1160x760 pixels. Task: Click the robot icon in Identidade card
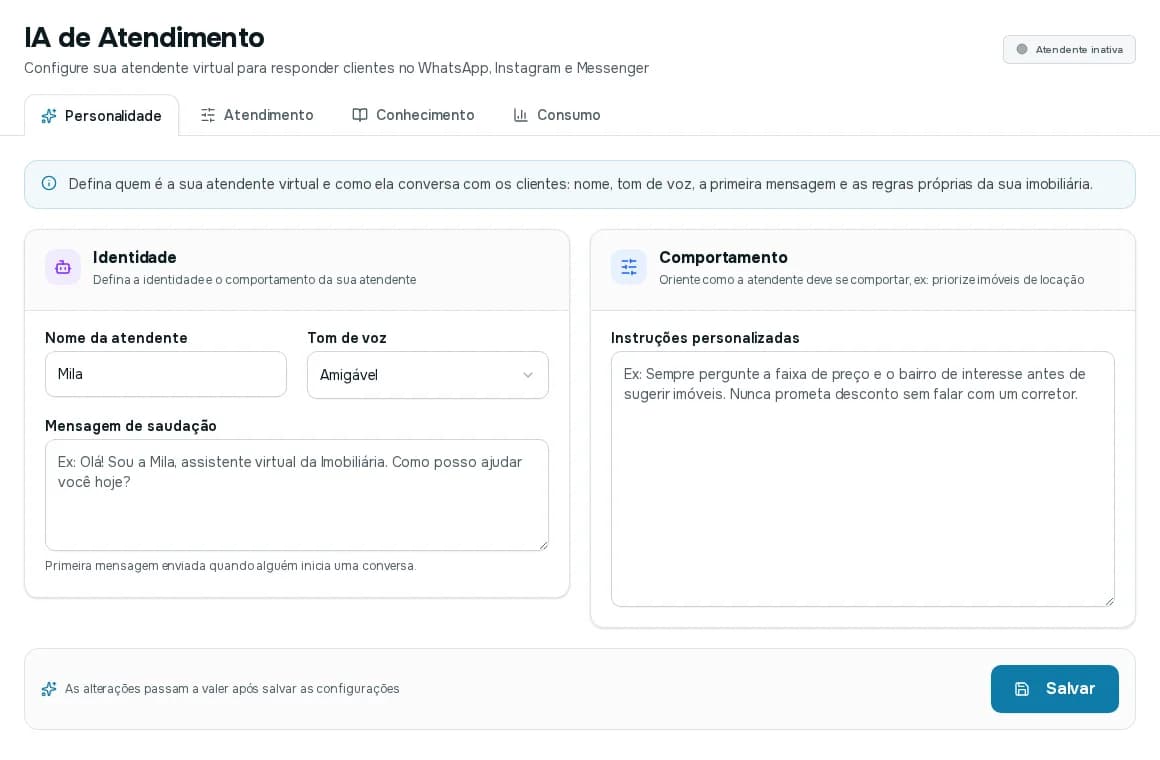click(x=63, y=267)
